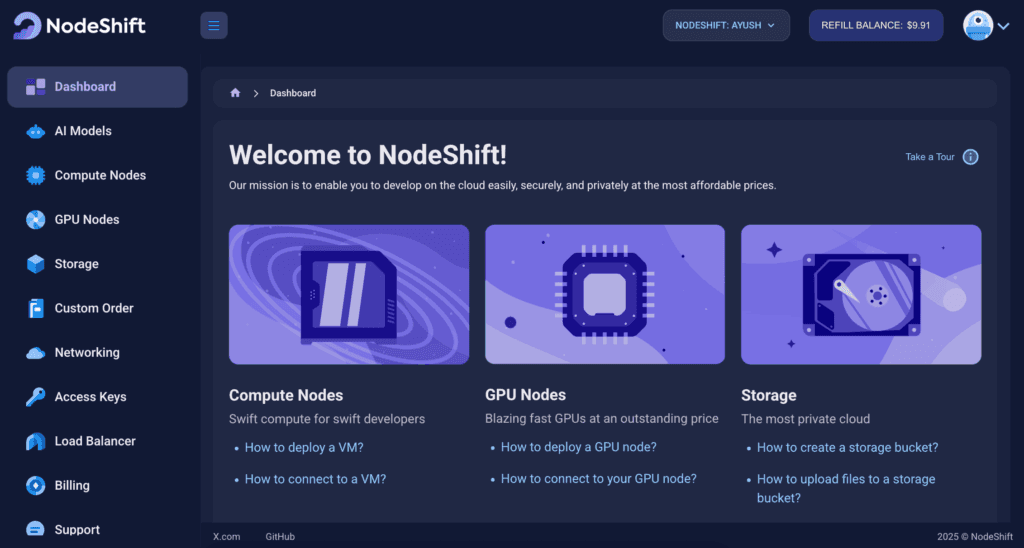Click the Load Balancer icon
Viewport: 1024px width, 548px height.
click(36, 441)
